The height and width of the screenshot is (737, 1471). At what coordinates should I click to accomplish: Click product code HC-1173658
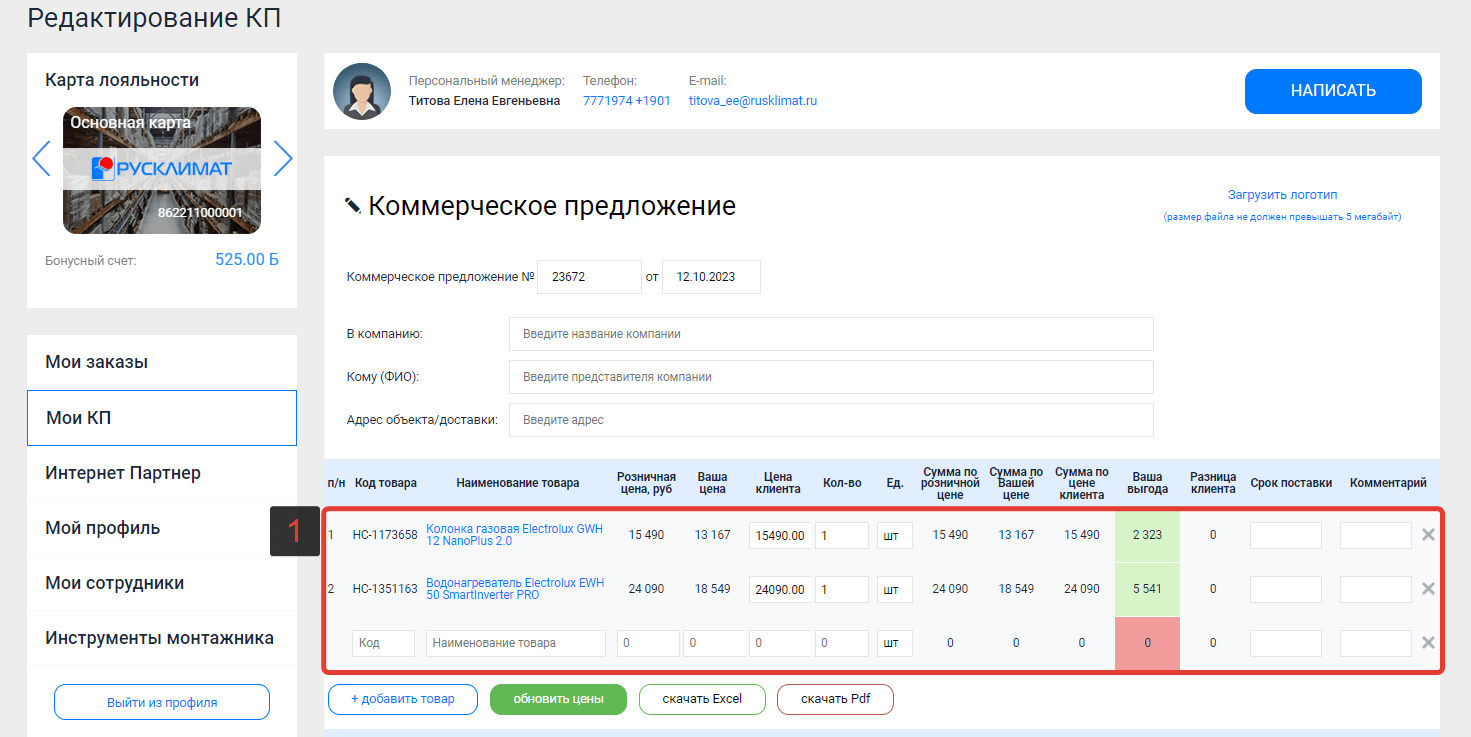click(385, 535)
